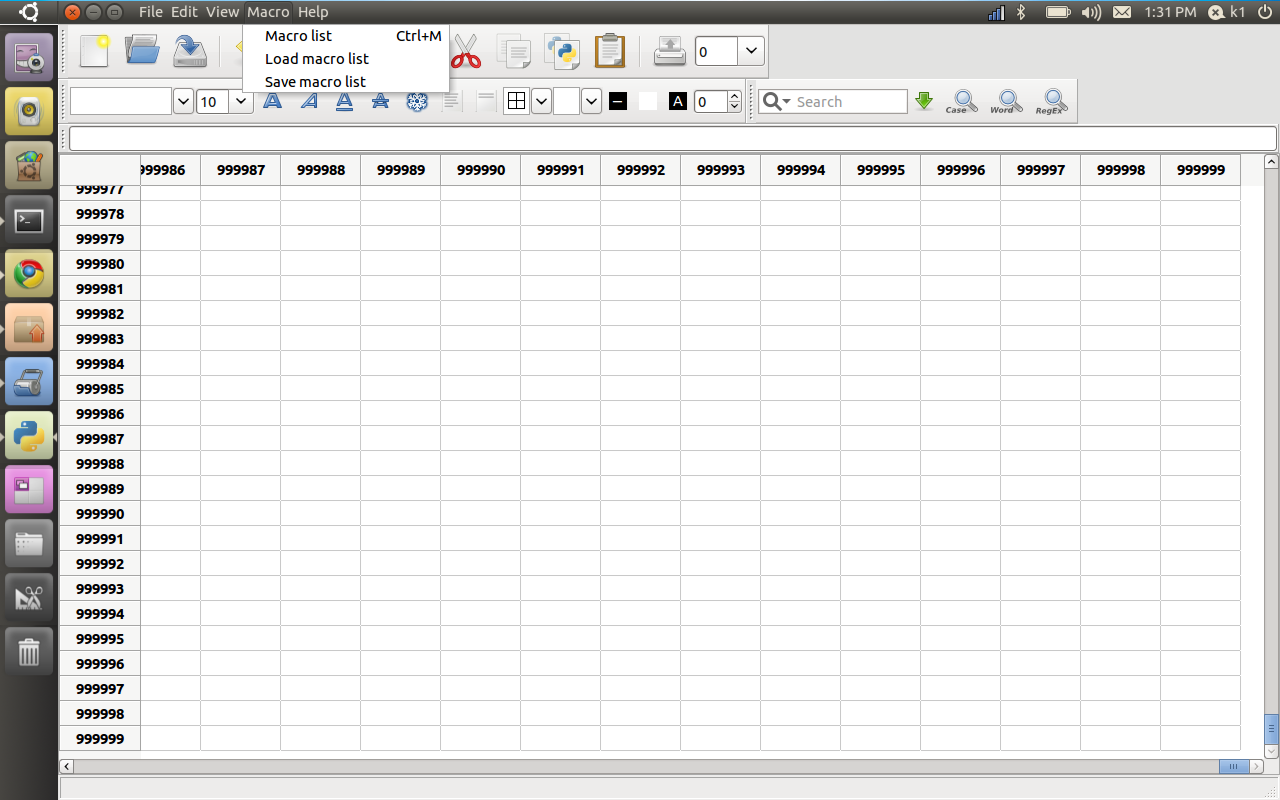This screenshot has height=800, width=1280.
Task: Choose Load macro list from menu
Action: coord(316,59)
